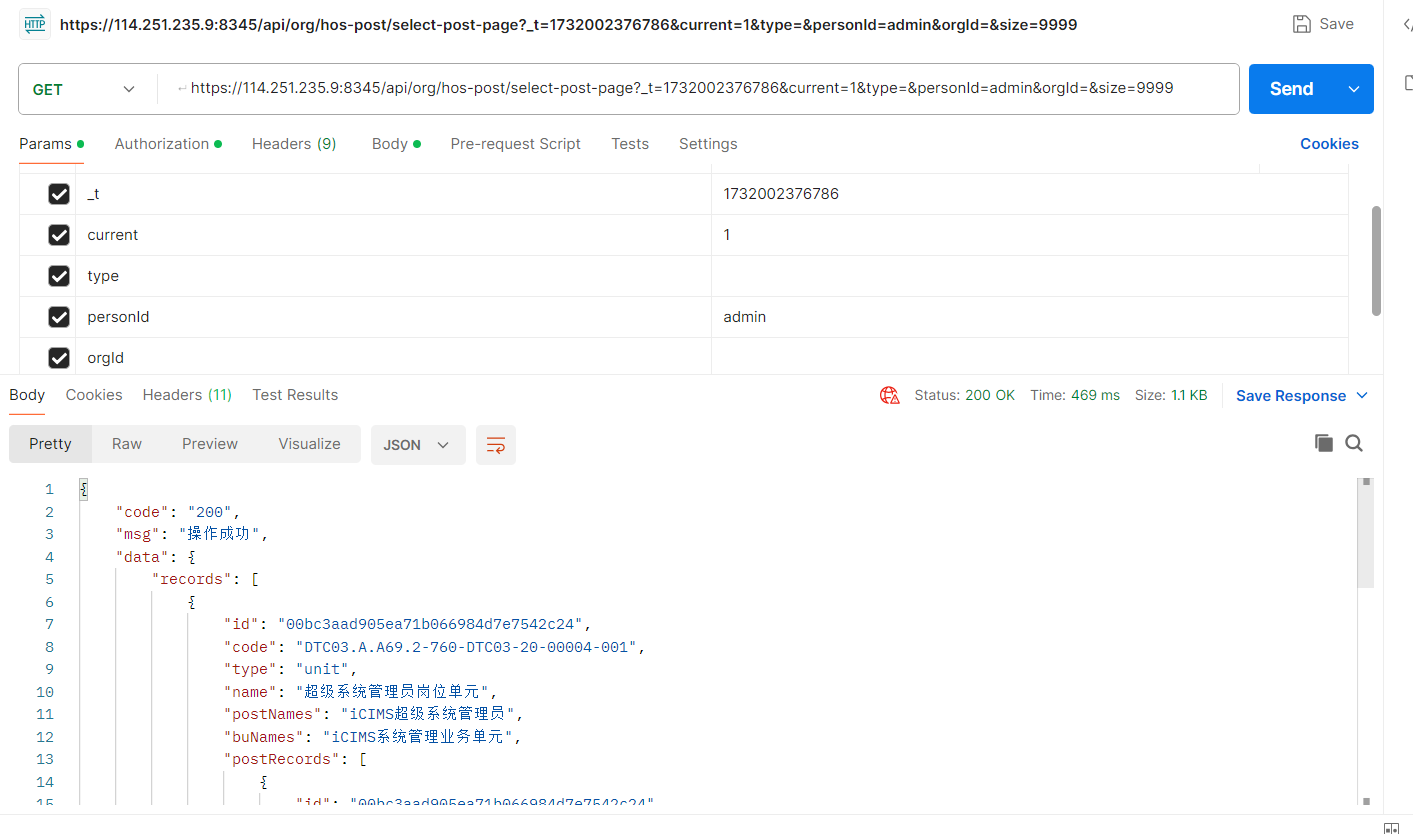The image size is (1413, 834).
Task: Uncheck the orgId parameter checkbox
Action: 59,358
